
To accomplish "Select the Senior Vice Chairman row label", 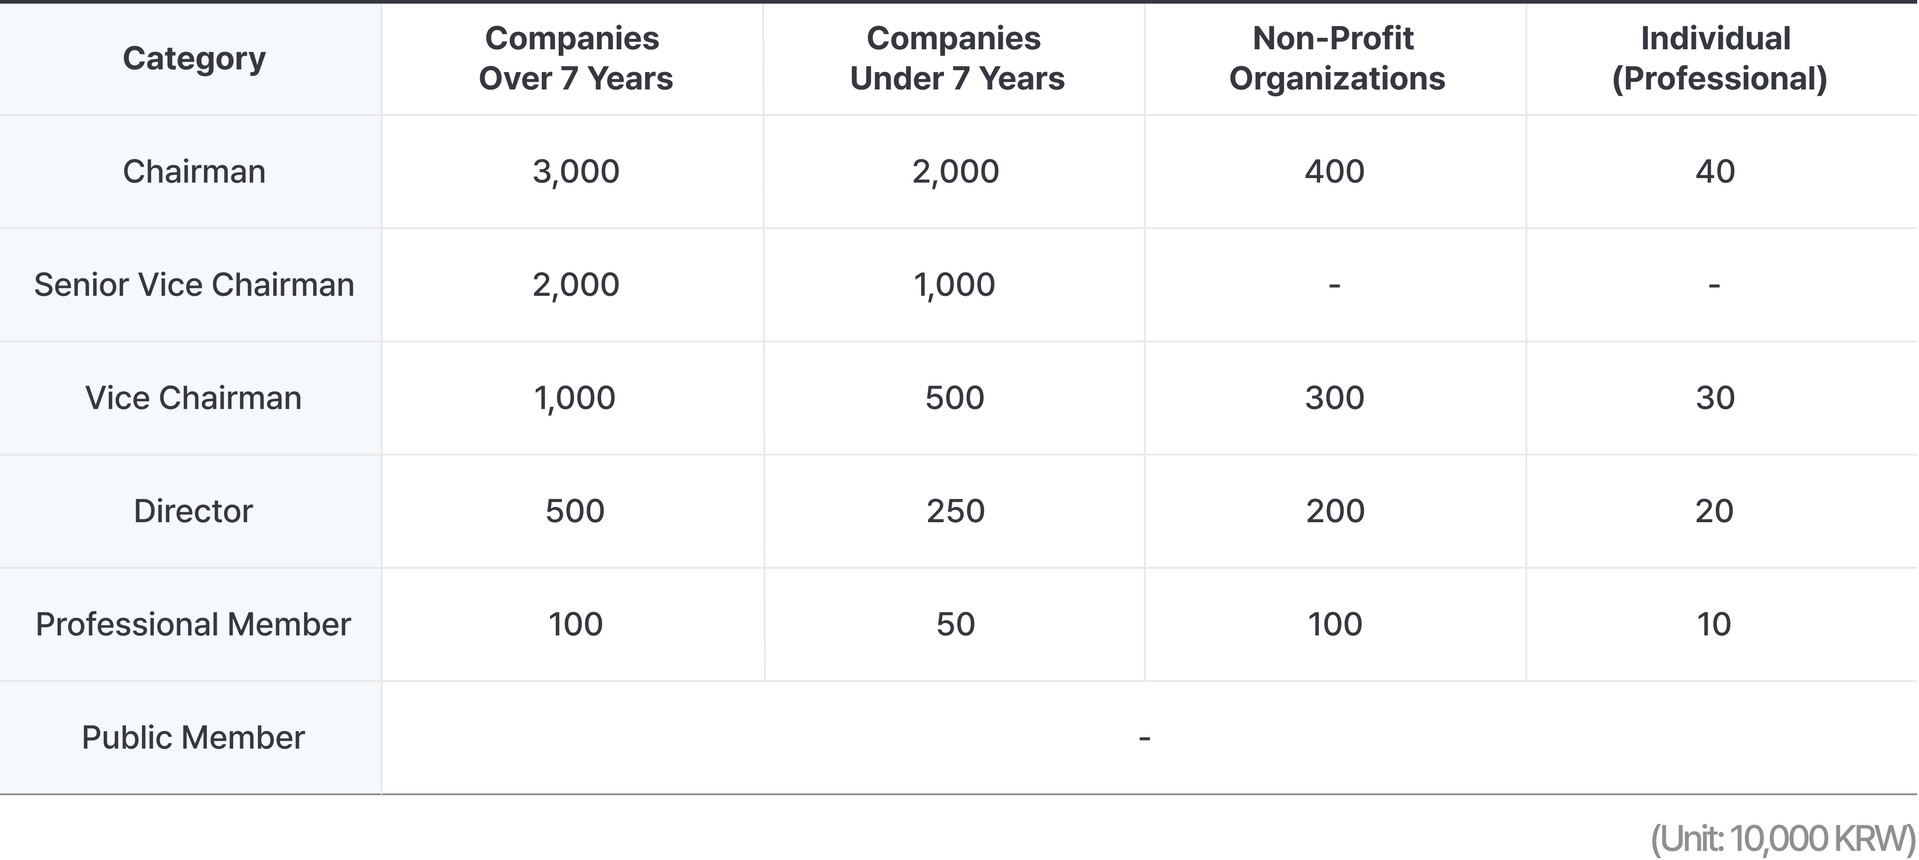I will point(194,285).
